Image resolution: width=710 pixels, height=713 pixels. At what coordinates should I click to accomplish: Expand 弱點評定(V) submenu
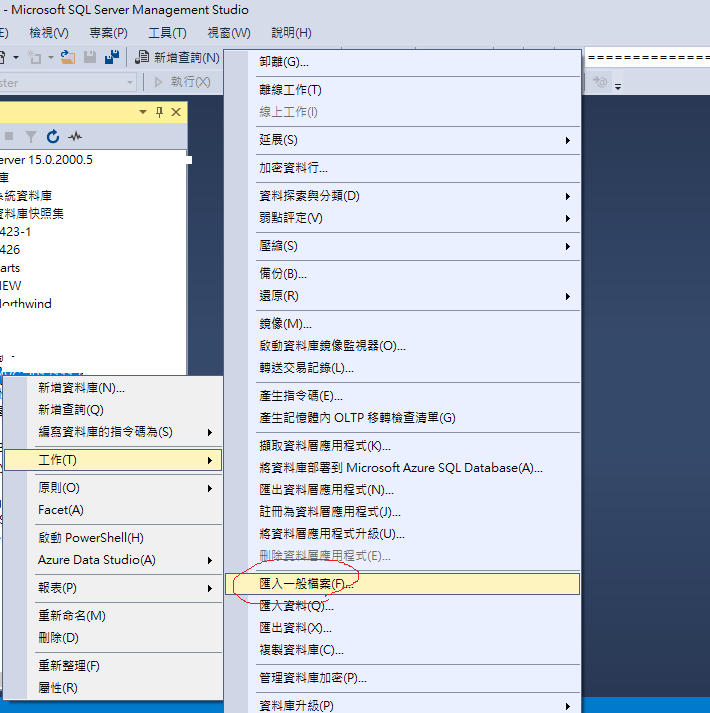click(x=403, y=218)
